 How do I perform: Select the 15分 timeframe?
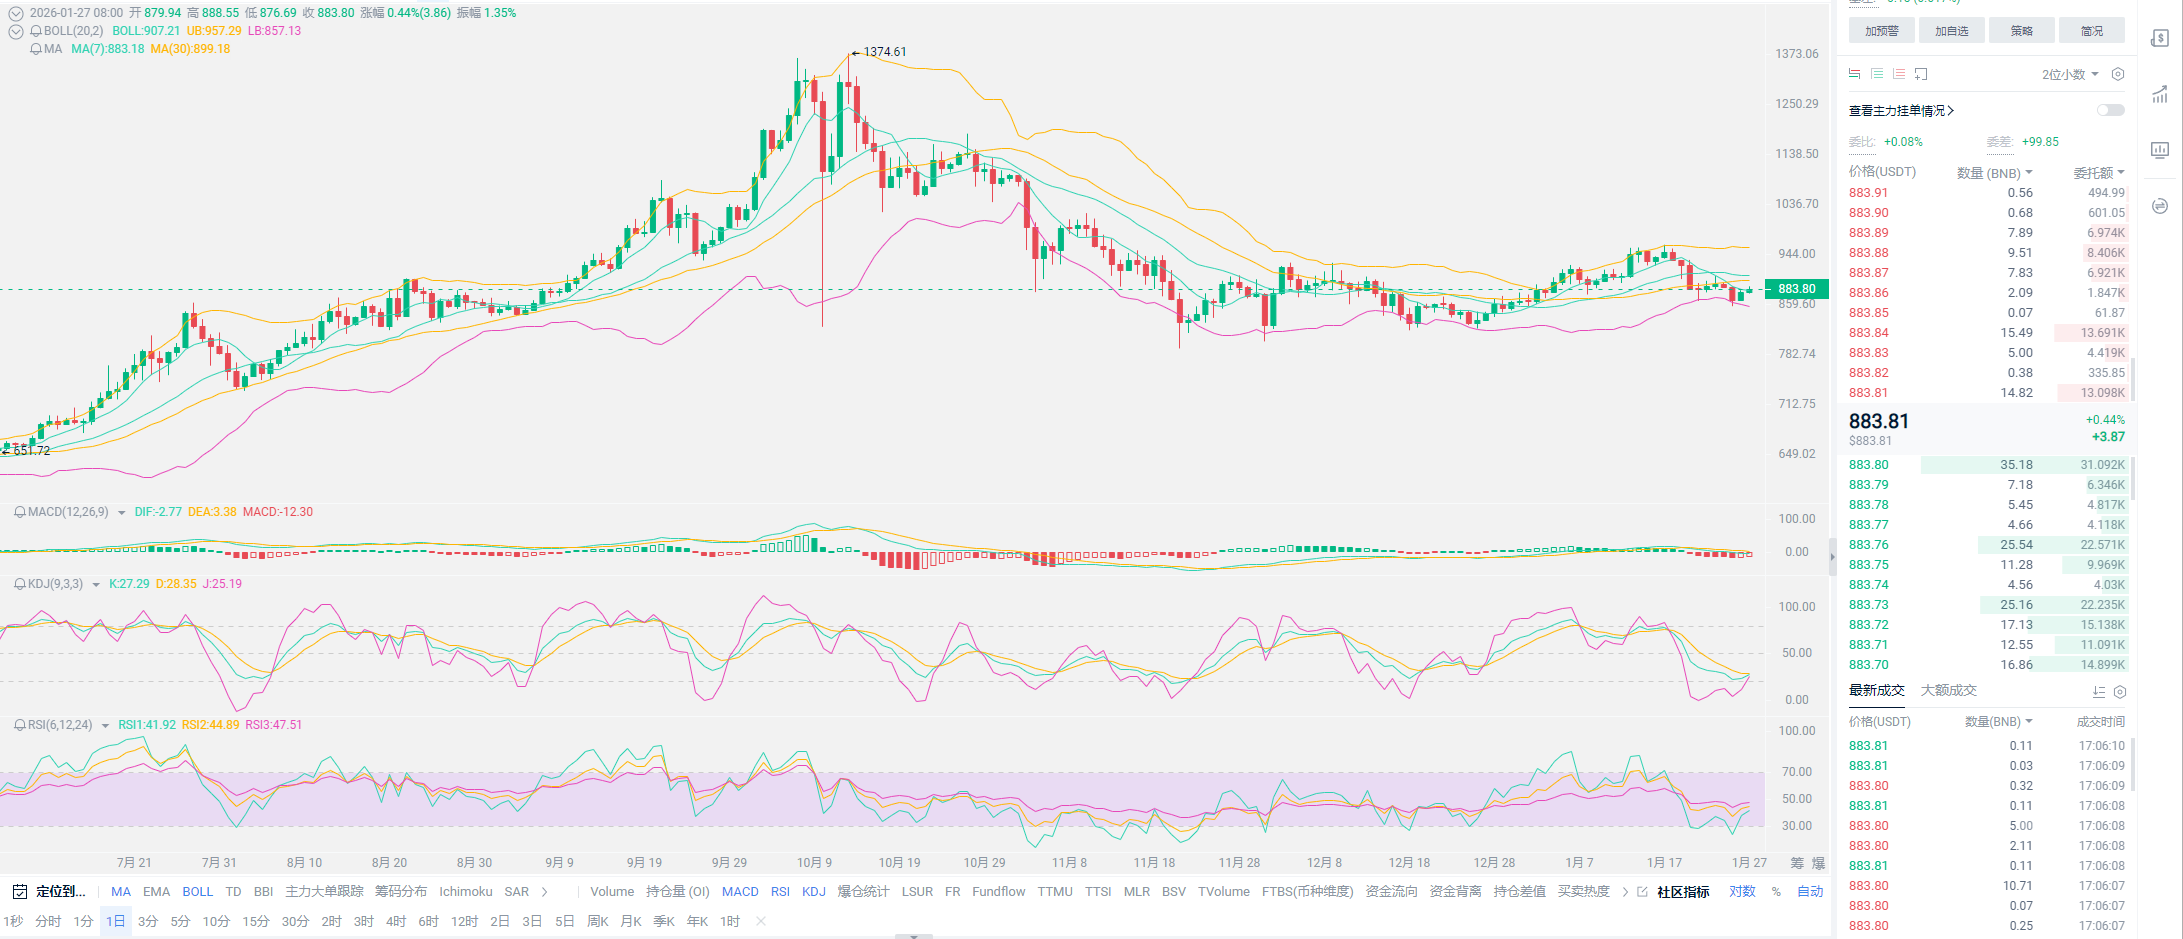pyautogui.click(x=255, y=921)
